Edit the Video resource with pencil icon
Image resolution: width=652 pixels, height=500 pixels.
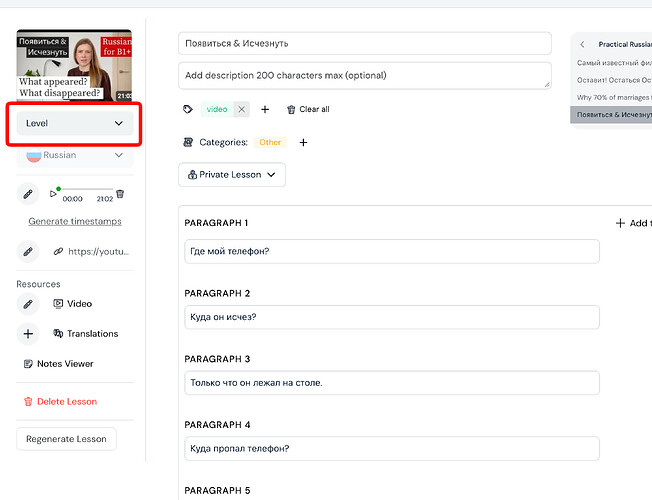29,303
